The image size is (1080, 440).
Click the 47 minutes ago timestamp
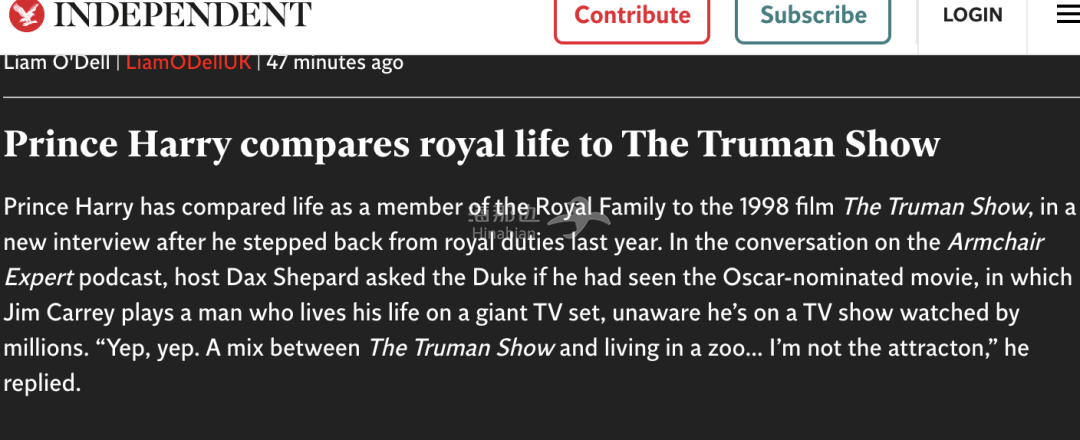pyautogui.click(x=335, y=62)
